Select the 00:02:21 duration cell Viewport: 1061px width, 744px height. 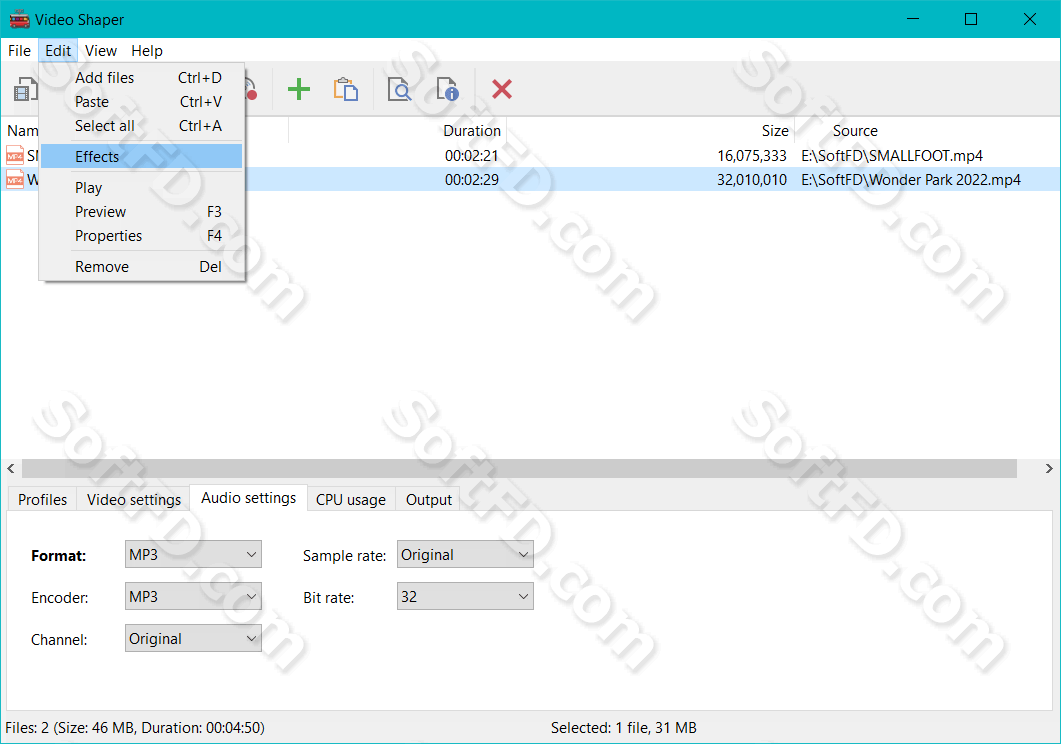[x=472, y=156]
